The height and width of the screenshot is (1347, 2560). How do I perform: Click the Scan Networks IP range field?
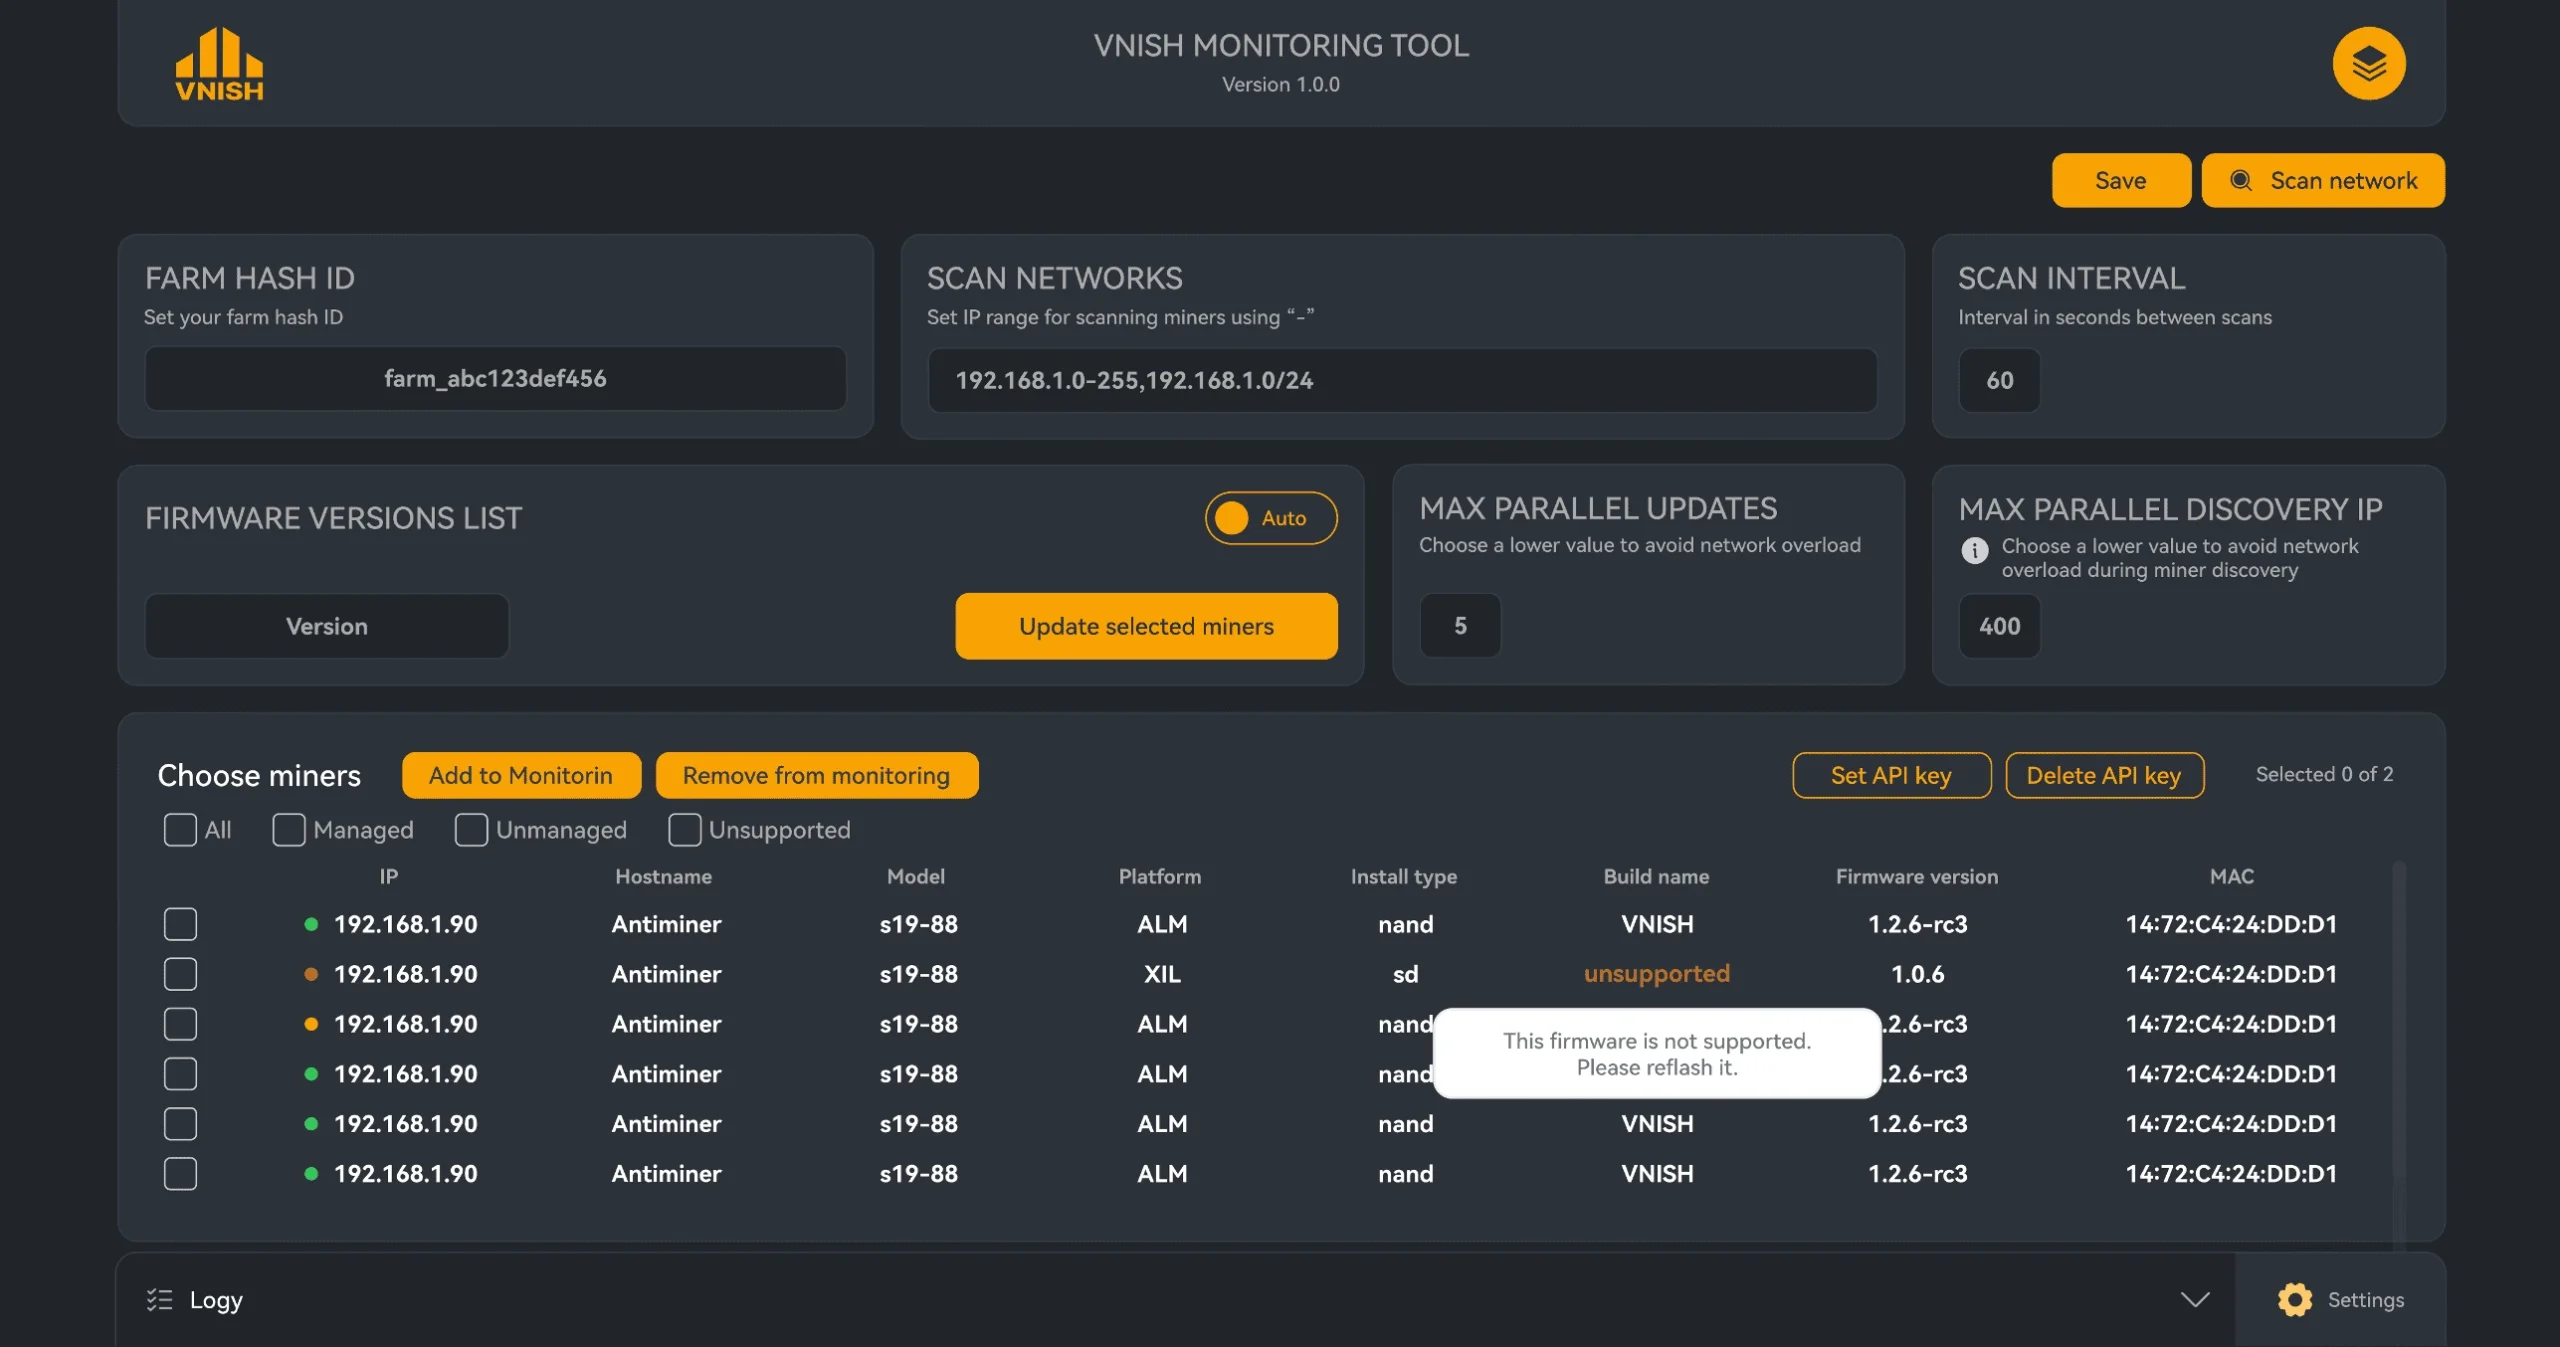pyautogui.click(x=1402, y=380)
